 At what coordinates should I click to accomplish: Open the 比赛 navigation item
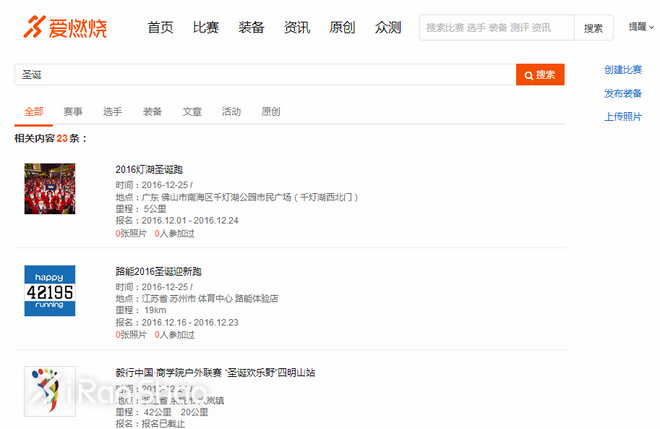[206, 27]
